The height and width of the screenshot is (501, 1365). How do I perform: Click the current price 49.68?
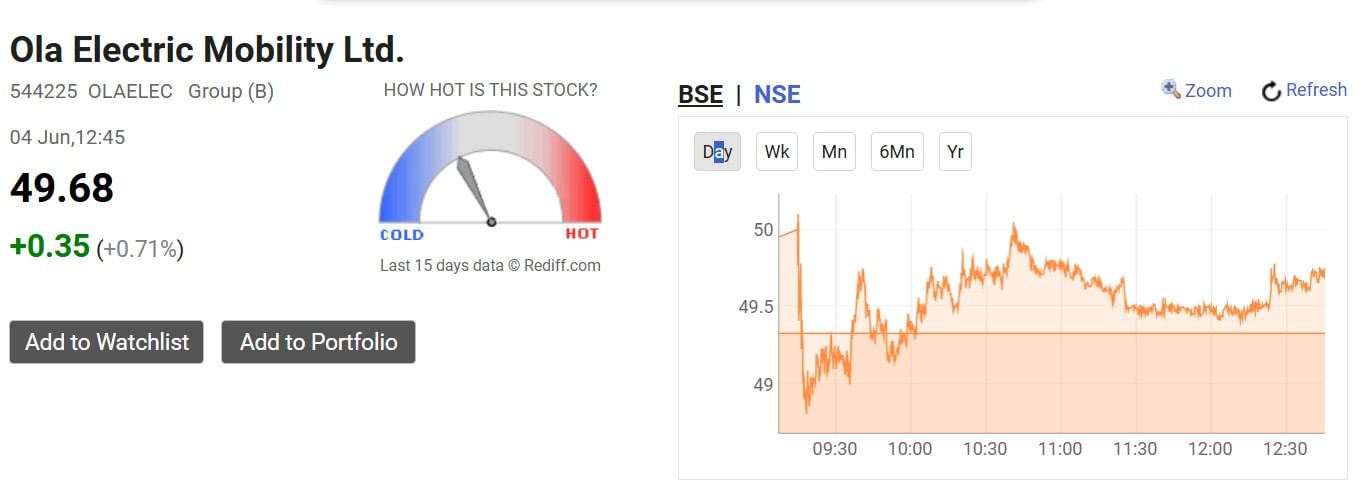point(62,188)
